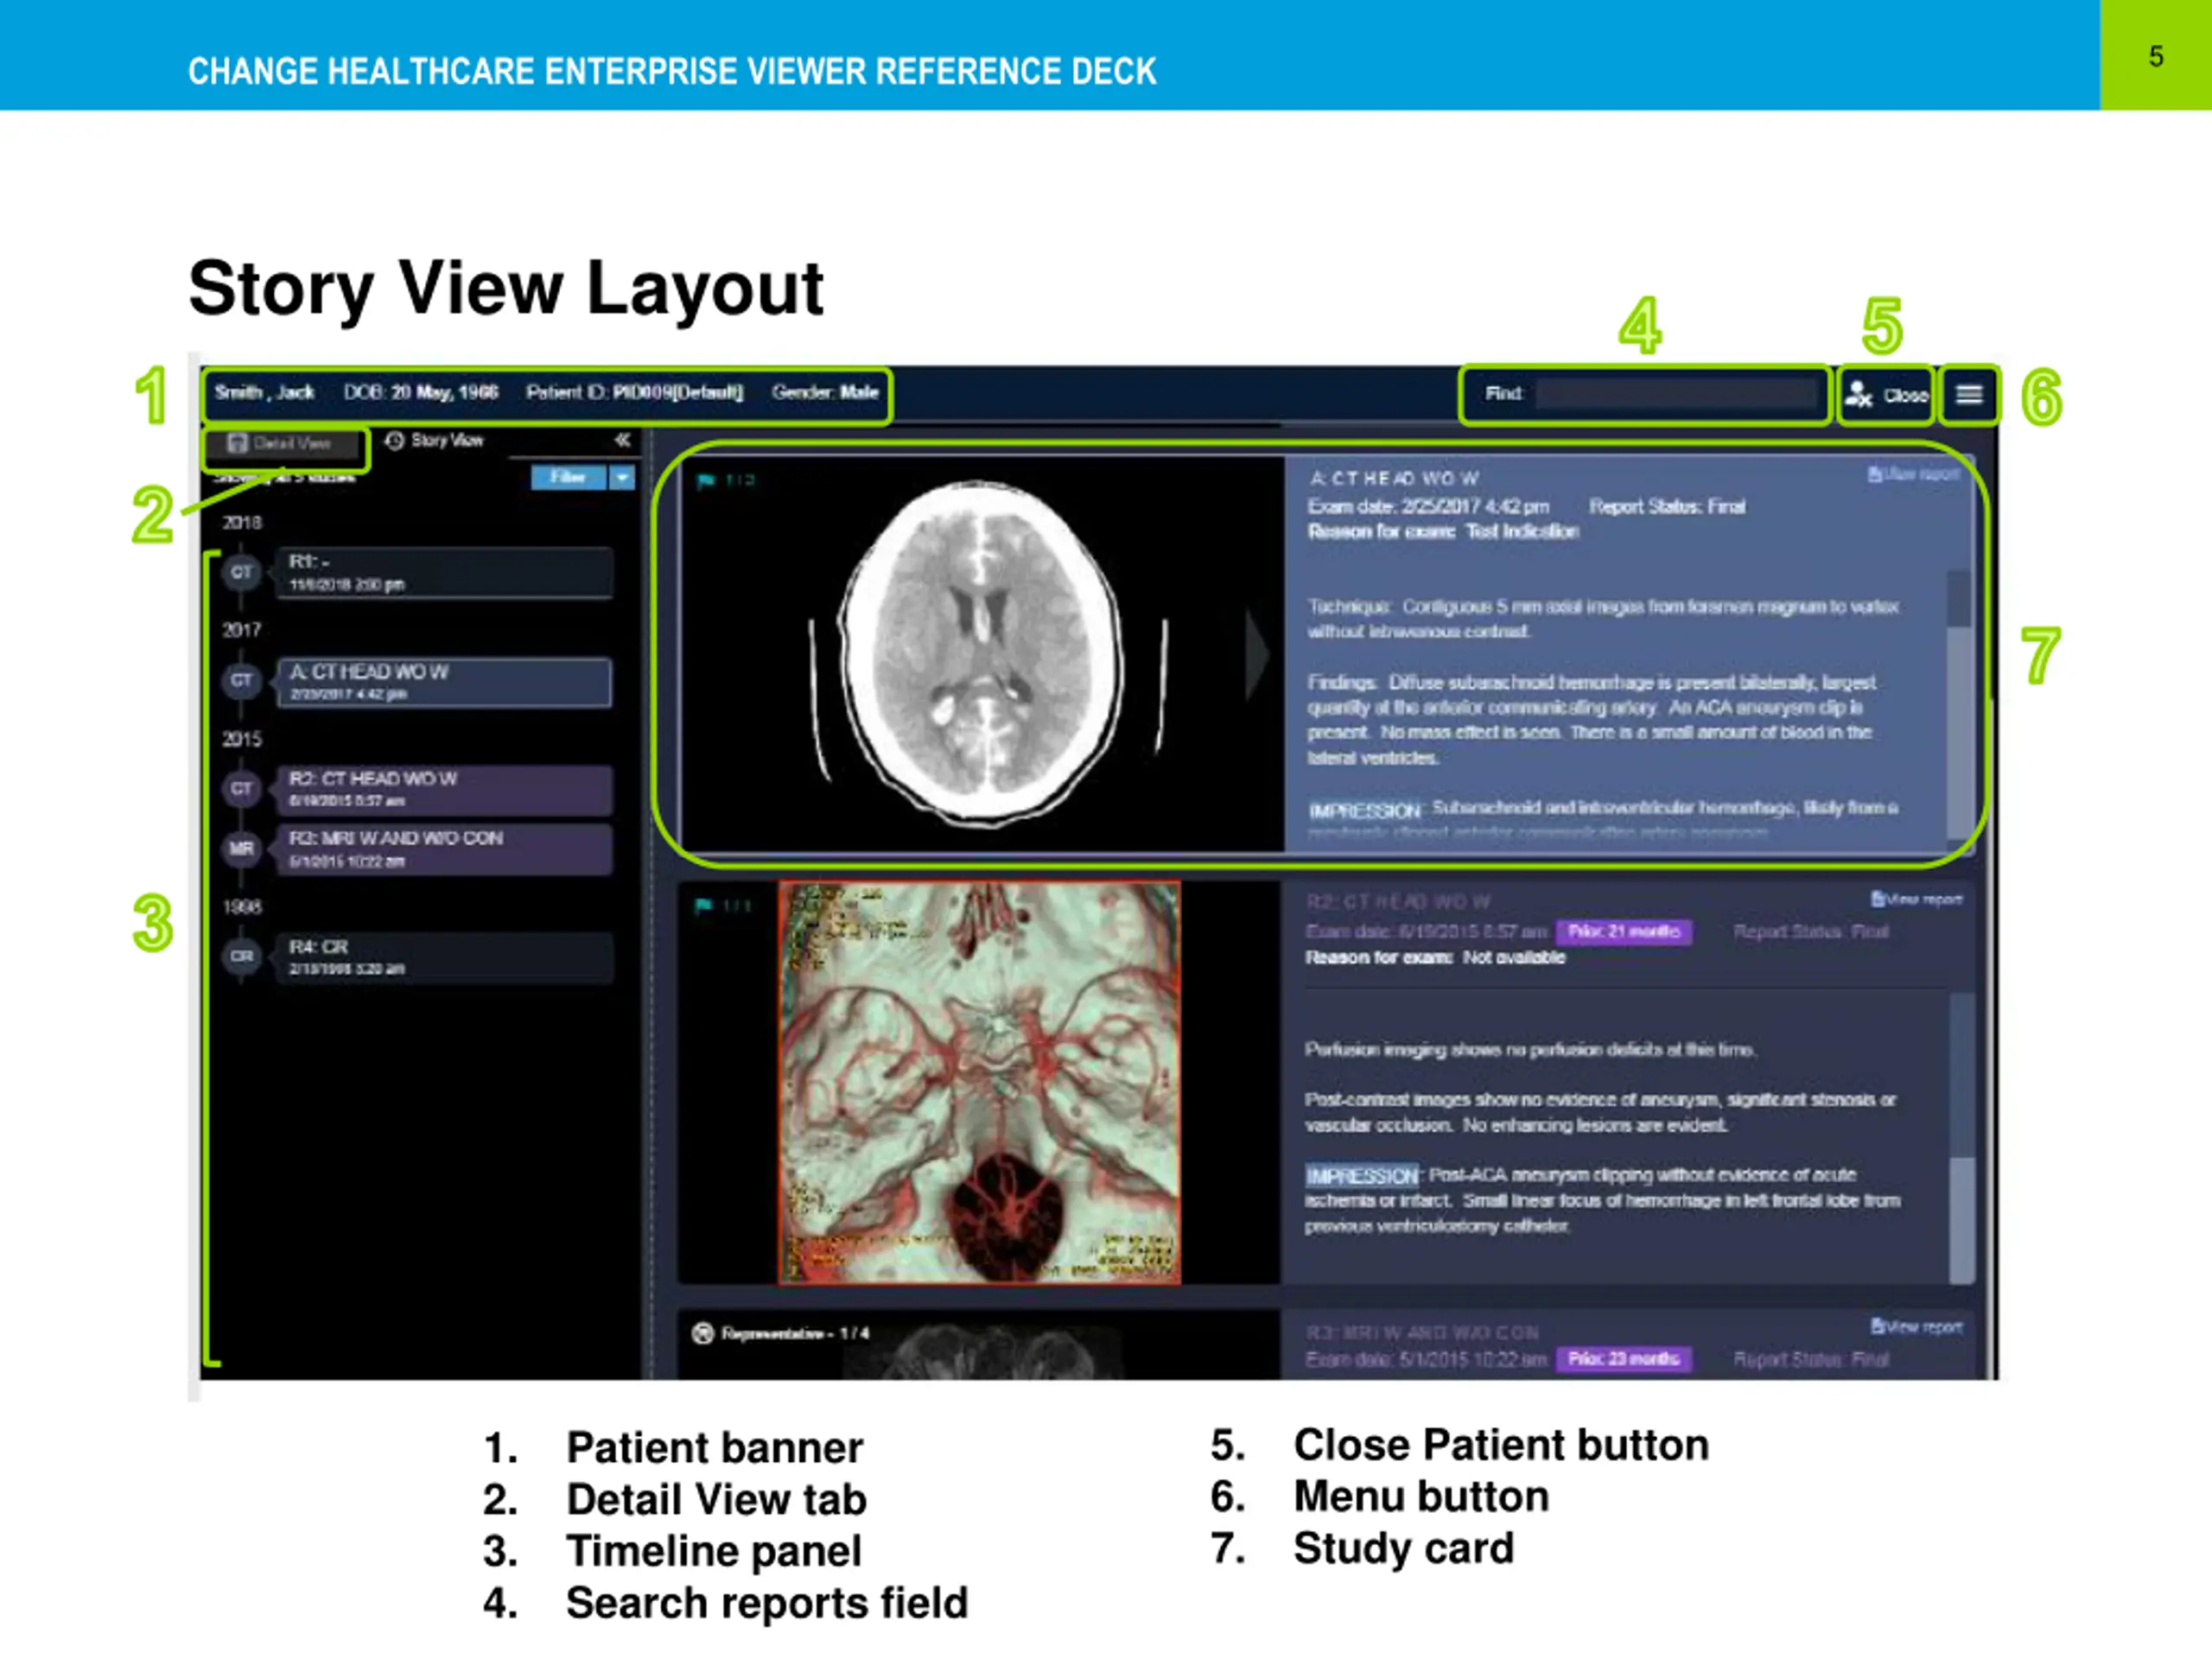Select R3: MRI W AND WO CON timeline entry
2212x1659 pixels.
tap(445, 848)
